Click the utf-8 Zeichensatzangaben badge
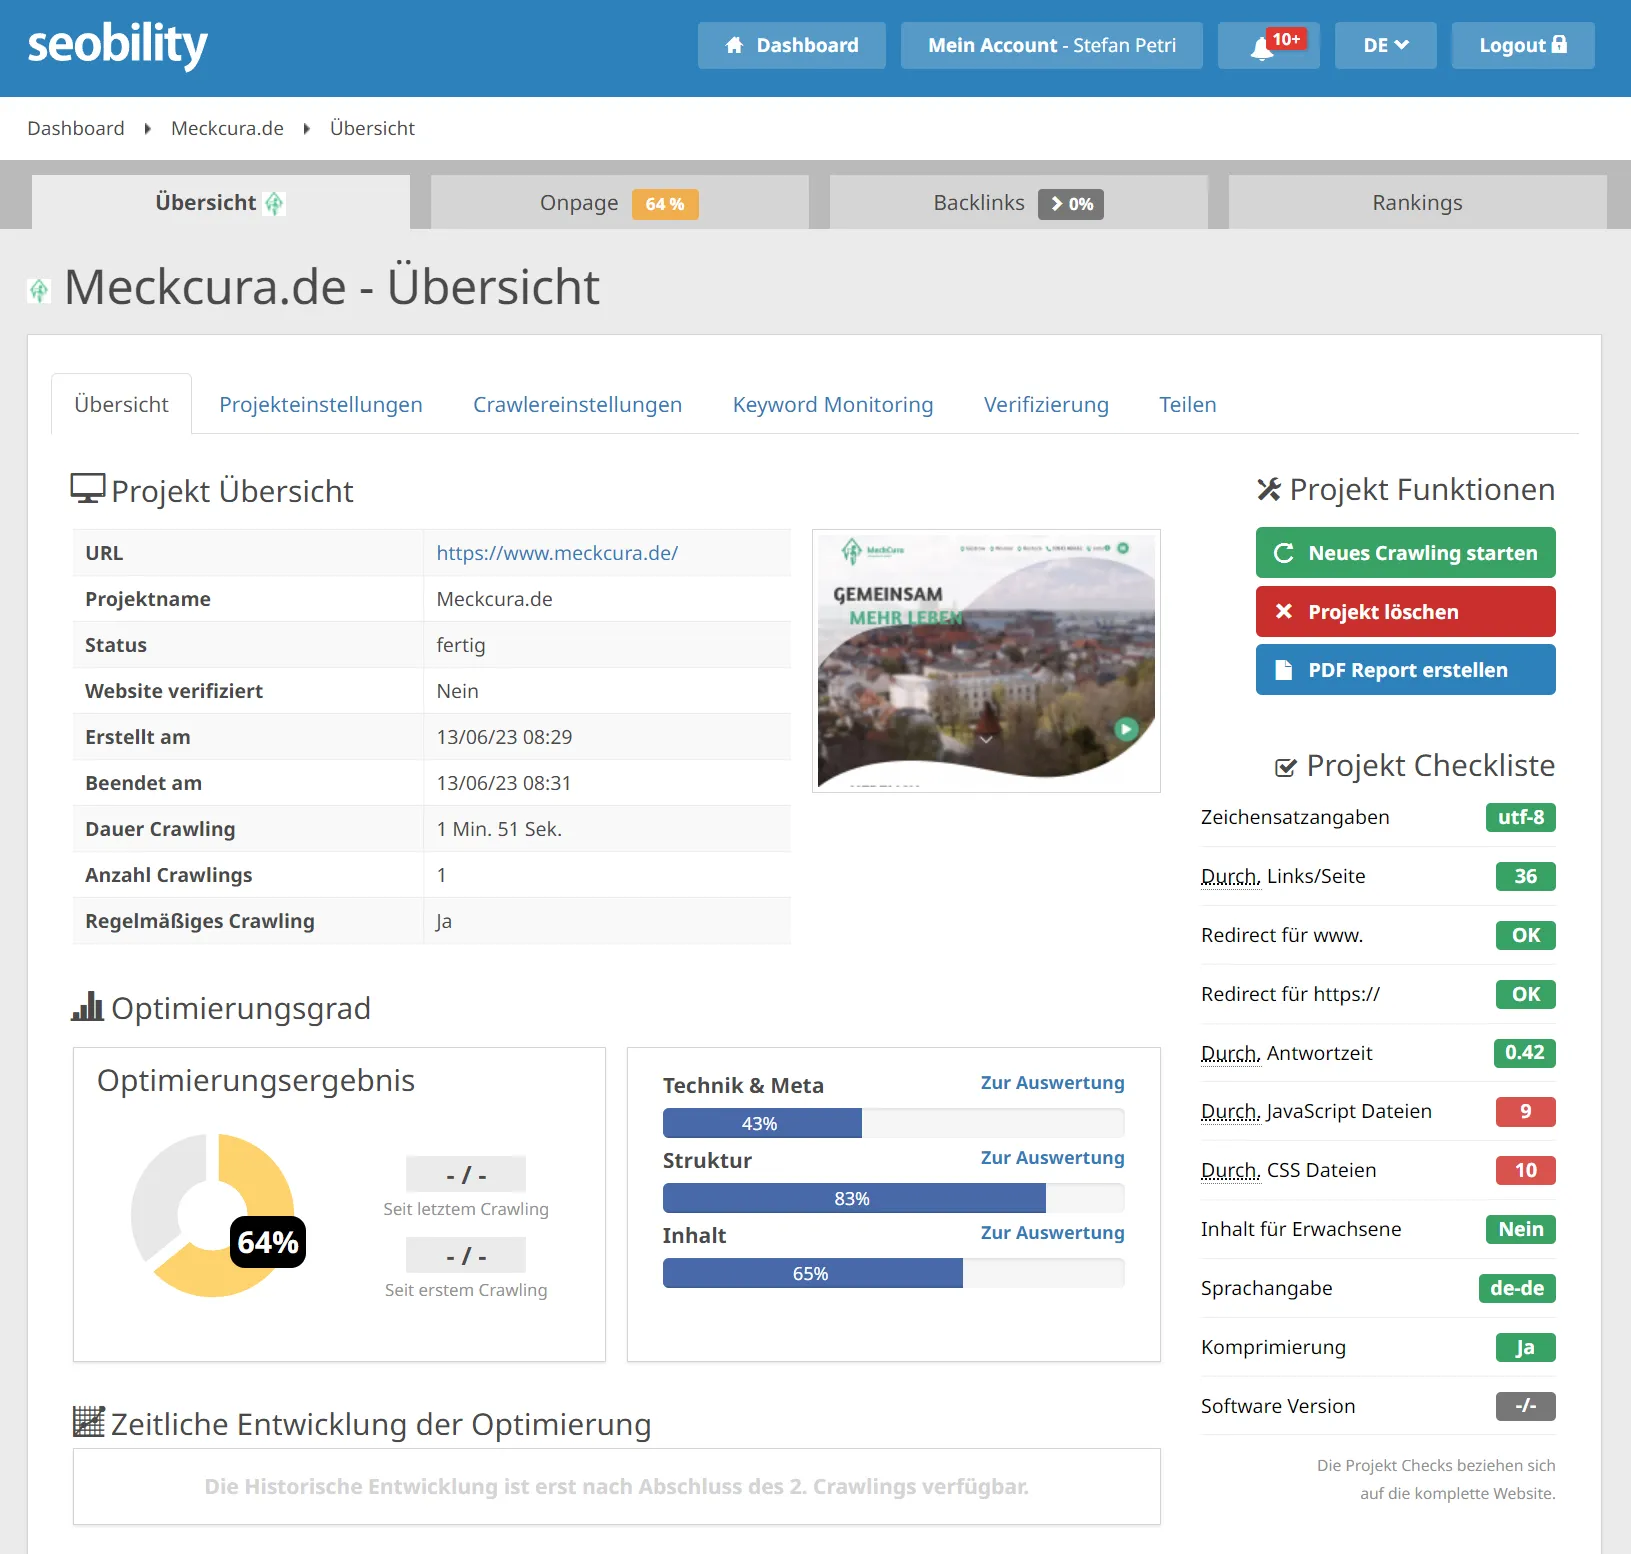 [1521, 817]
